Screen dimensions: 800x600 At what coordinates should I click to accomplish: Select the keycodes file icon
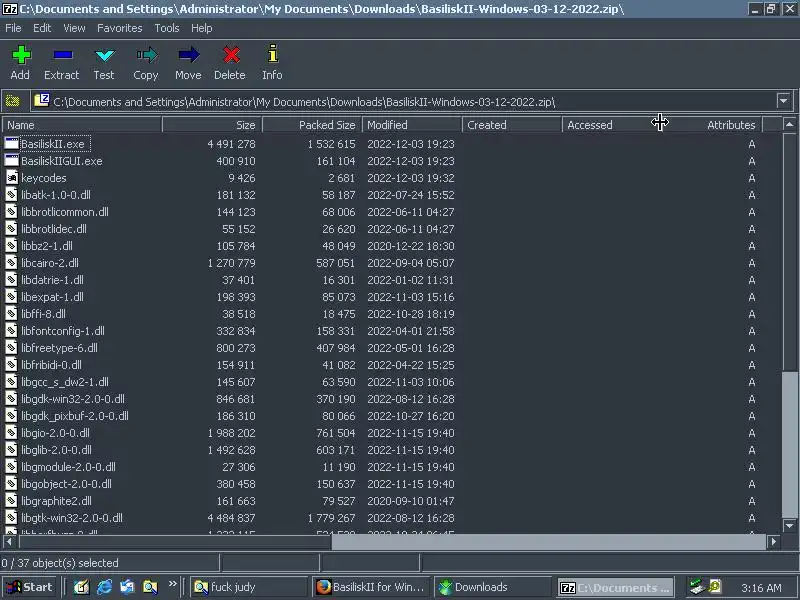11,178
